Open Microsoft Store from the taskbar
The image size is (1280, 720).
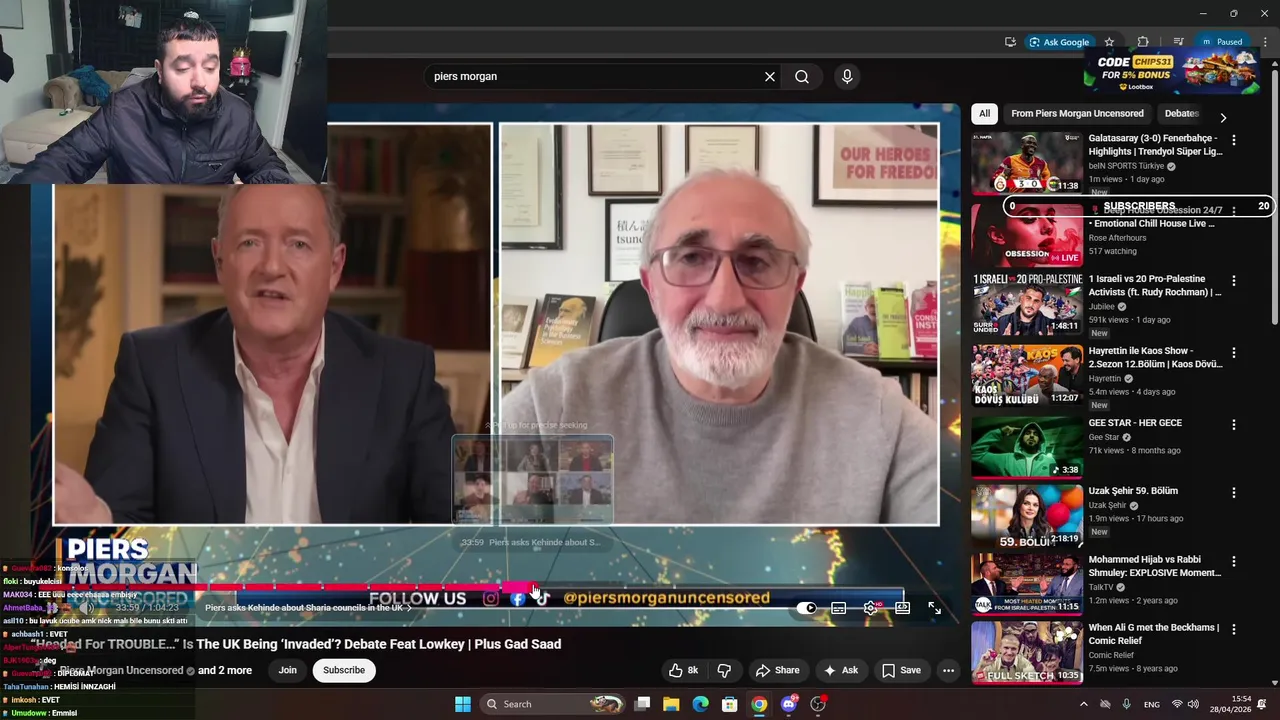coord(730,704)
